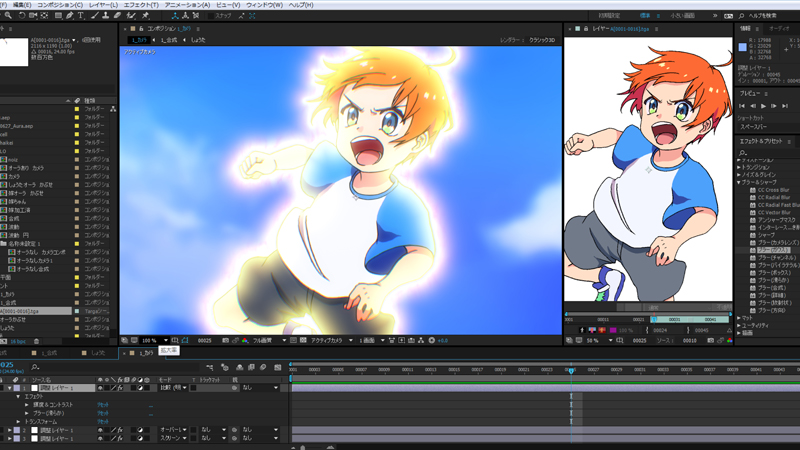Select the Puppet Pin tool
The image size is (800, 450).
coord(146,16)
